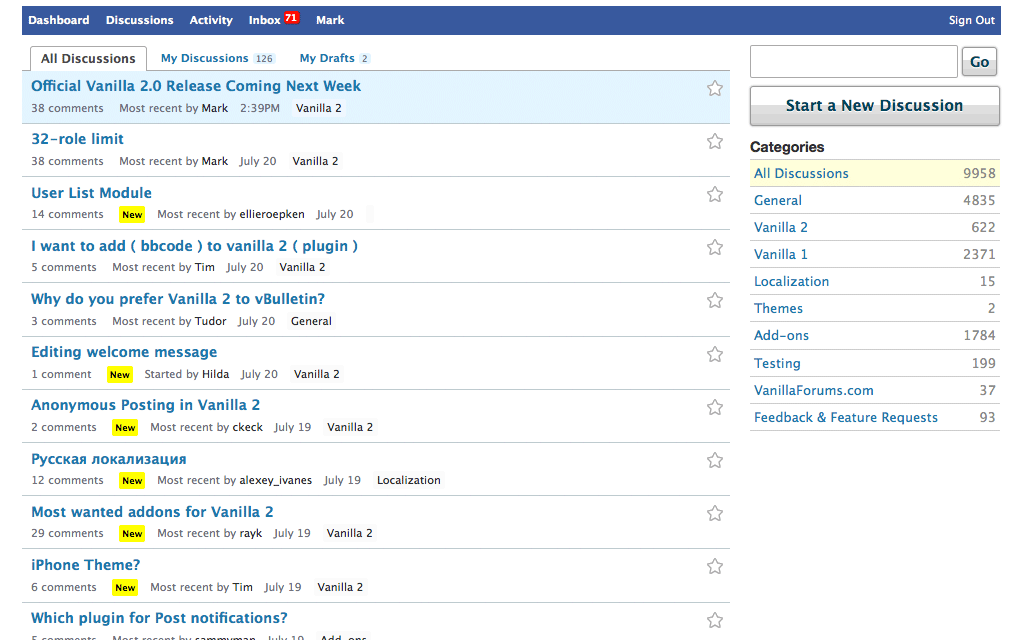Bookmark the Official Vanilla 2.0 Release discussion star
The width and height of the screenshot is (1024, 640).
point(714,88)
